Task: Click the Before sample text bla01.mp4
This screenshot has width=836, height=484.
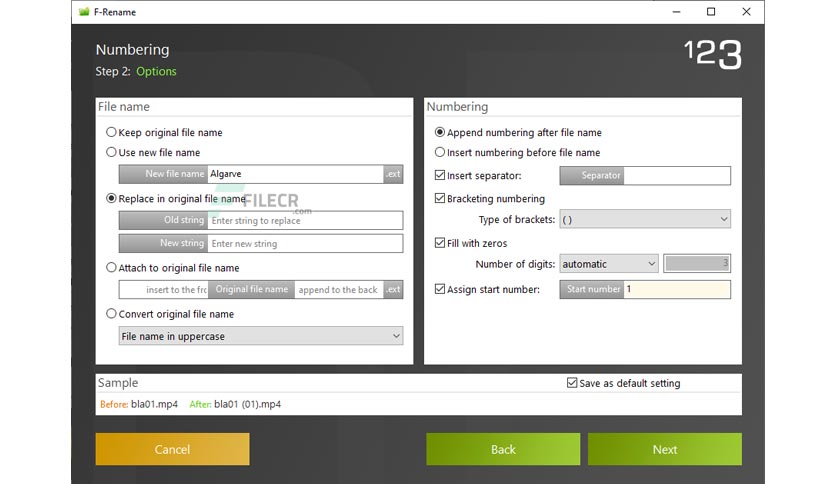Action: [x=154, y=404]
